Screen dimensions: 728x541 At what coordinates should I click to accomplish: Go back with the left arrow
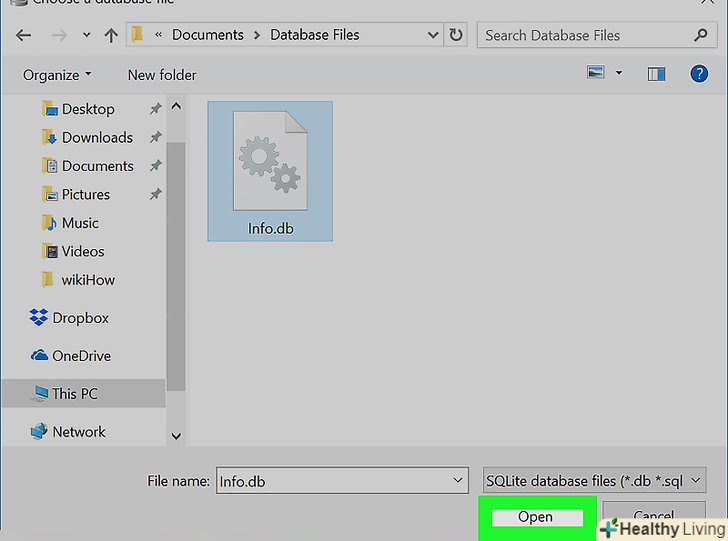24,35
